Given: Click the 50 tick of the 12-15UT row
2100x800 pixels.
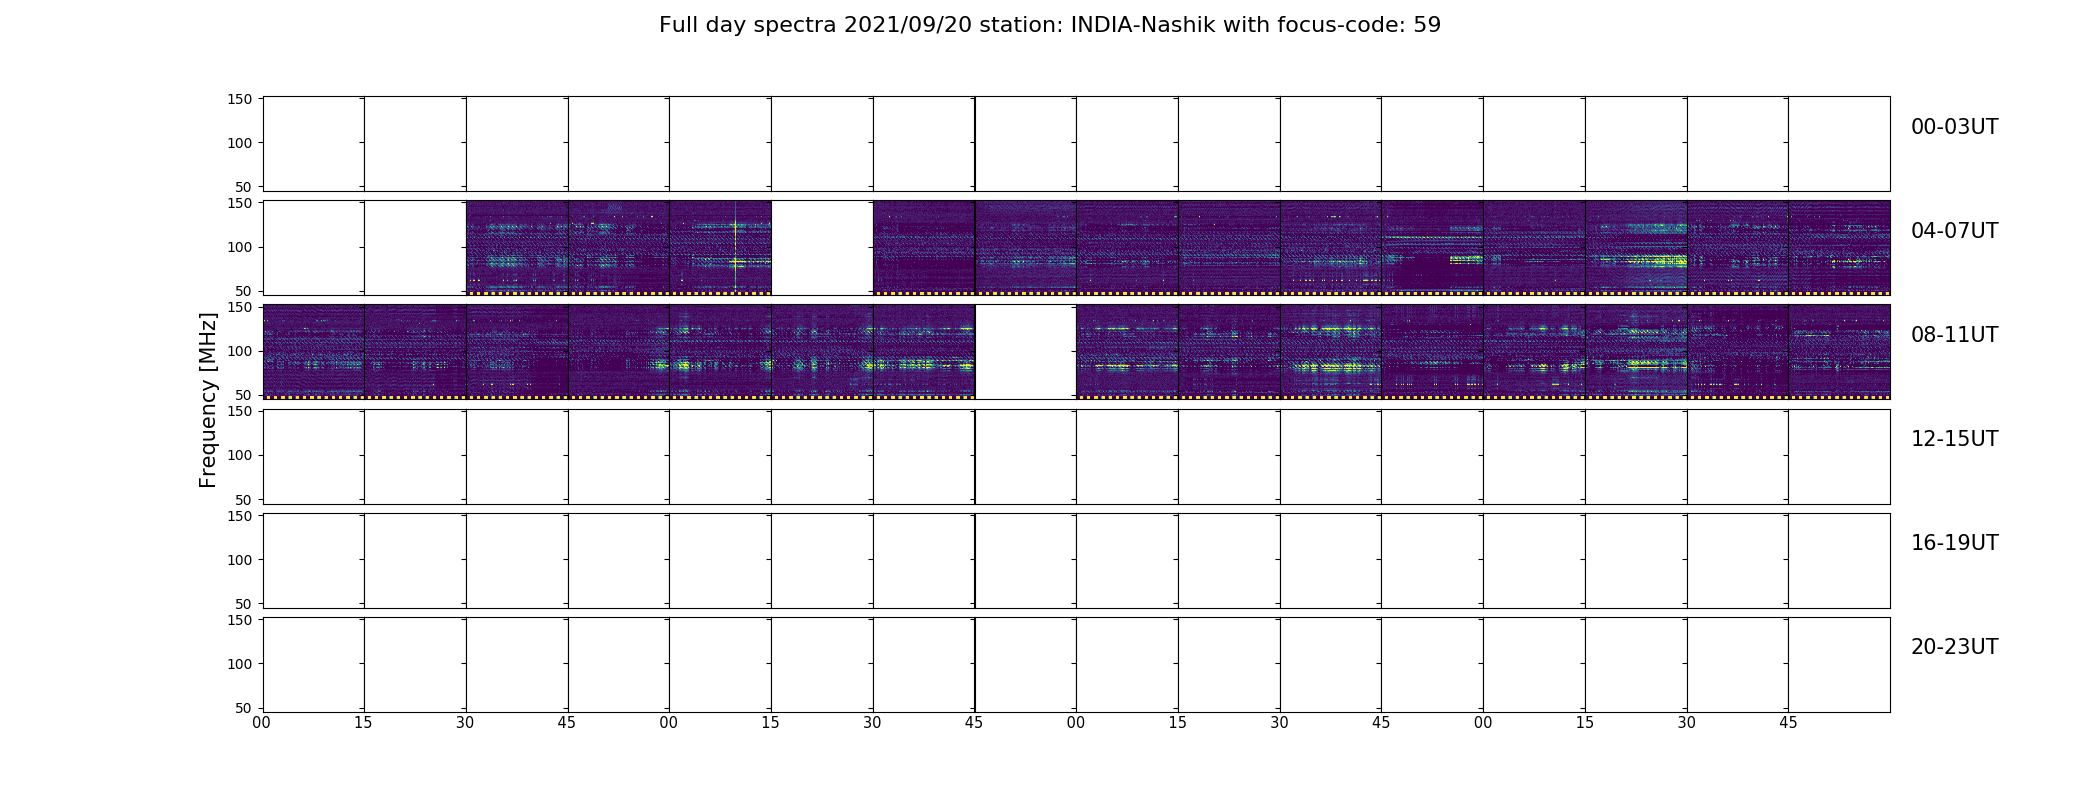Looking at the screenshot, I should [x=244, y=499].
